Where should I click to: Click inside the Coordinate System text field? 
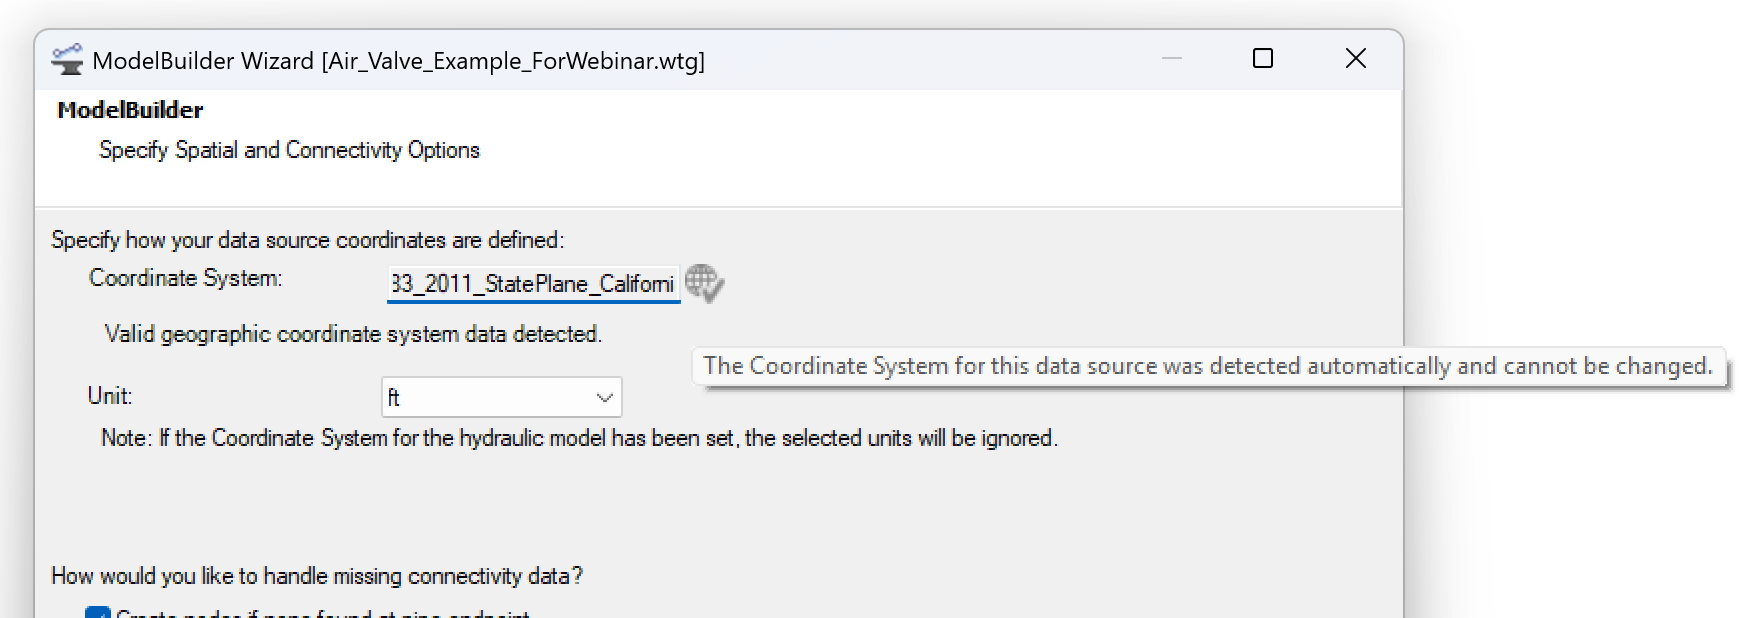533,284
